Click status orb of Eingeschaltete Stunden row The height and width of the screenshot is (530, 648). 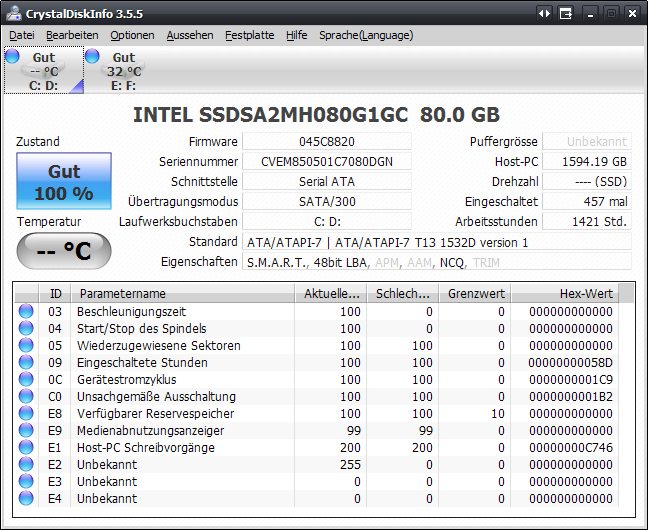click(x=26, y=362)
